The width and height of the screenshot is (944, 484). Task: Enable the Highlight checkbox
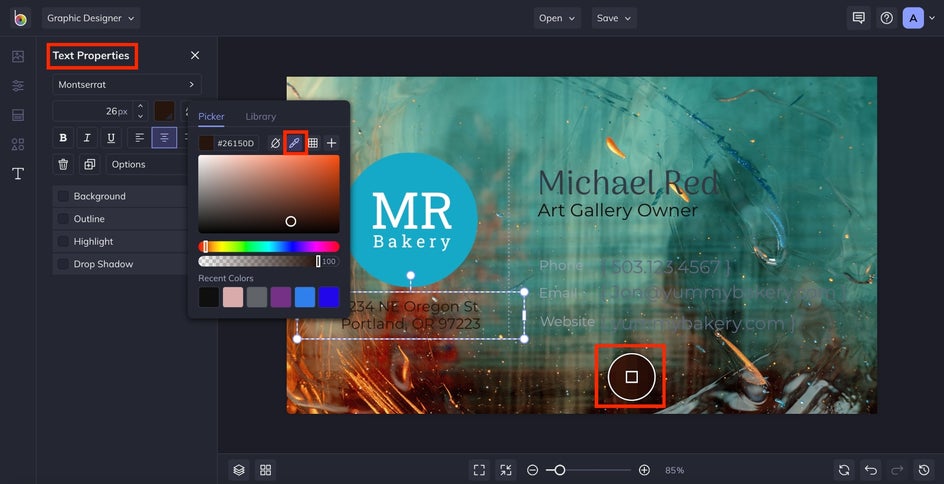point(63,241)
